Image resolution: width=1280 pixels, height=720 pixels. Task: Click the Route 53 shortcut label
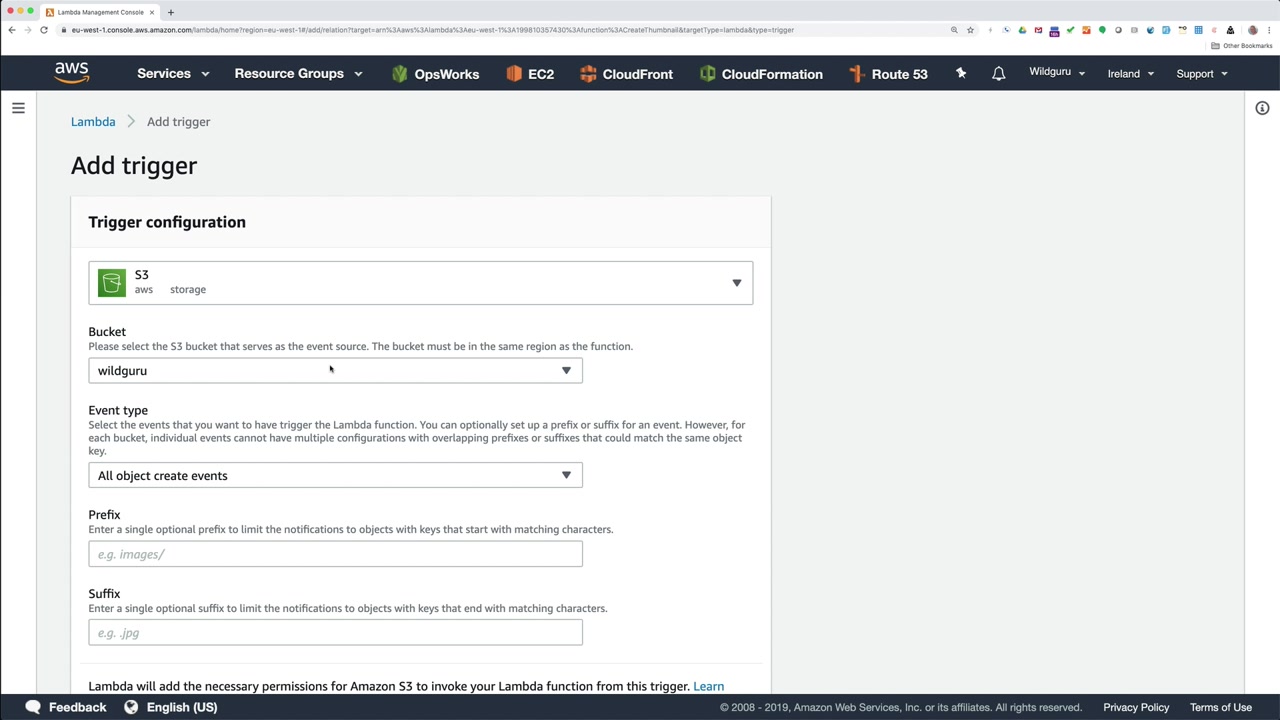(900, 74)
